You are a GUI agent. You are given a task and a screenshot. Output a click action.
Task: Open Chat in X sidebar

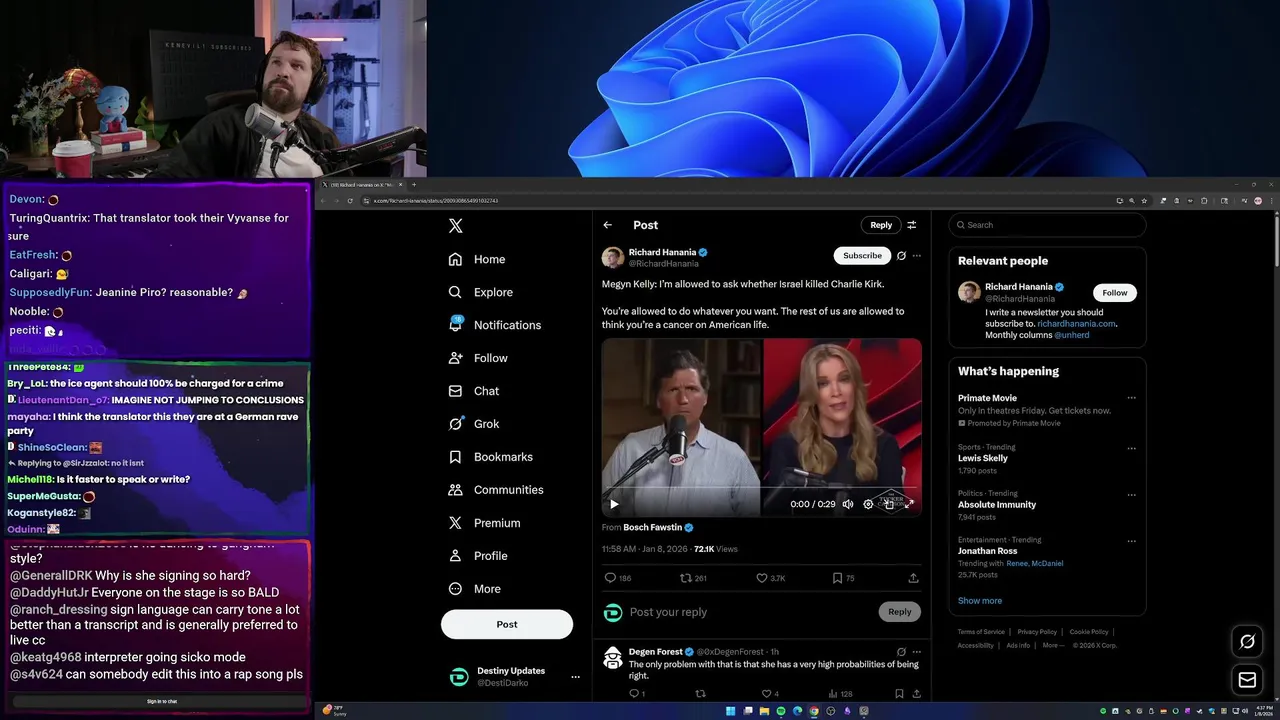click(x=474, y=391)
